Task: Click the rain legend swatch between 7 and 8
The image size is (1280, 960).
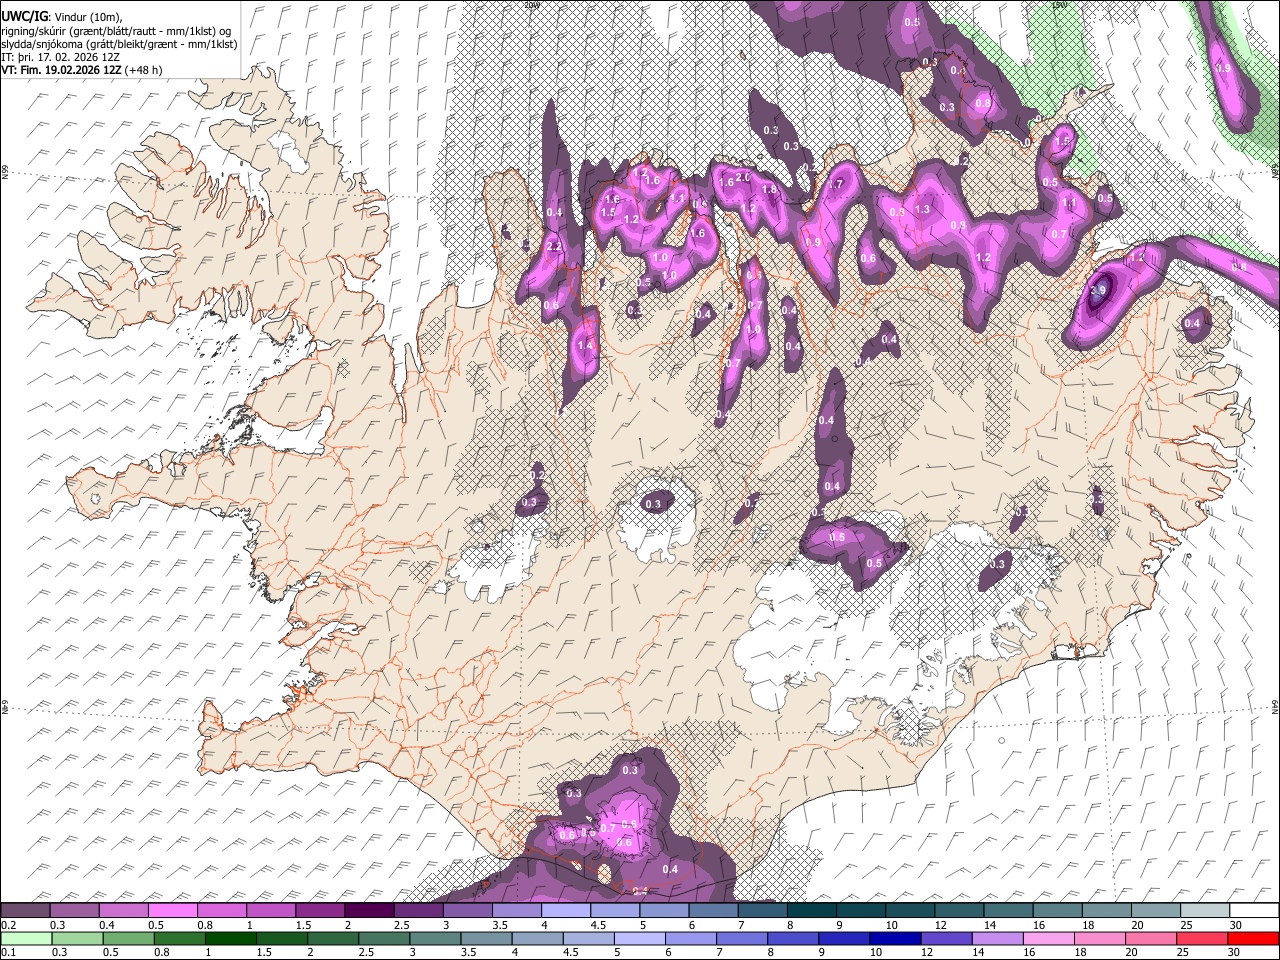Action: (742, 938)
